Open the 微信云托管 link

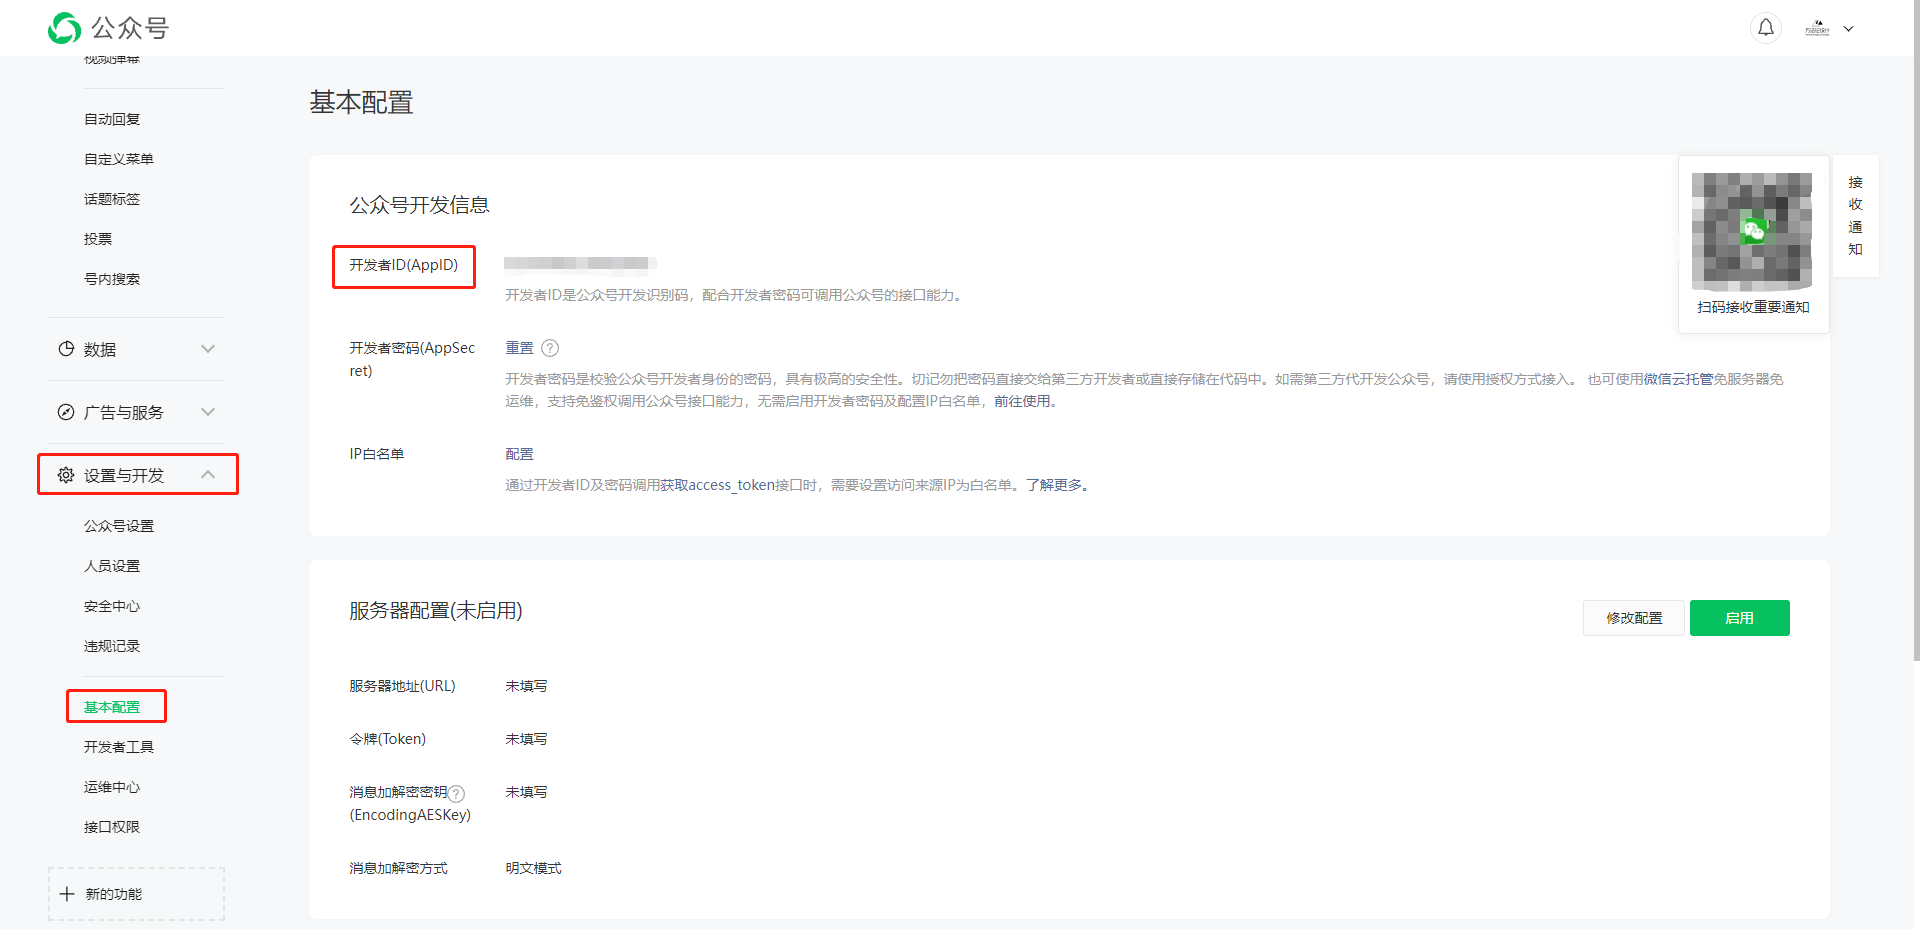point(1678,379)
